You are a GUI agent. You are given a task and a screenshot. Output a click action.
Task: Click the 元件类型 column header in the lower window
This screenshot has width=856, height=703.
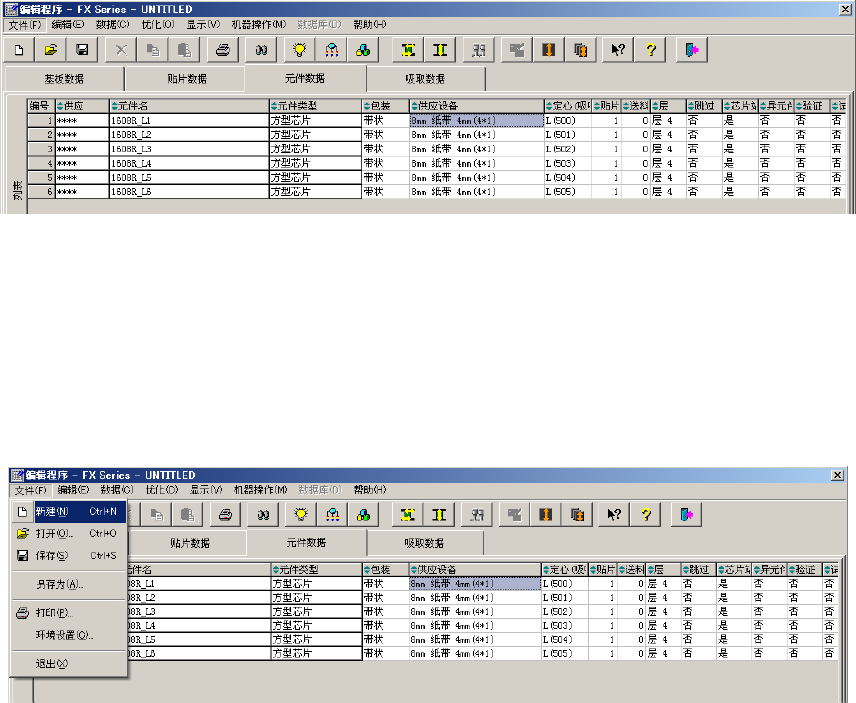[317, 570]
